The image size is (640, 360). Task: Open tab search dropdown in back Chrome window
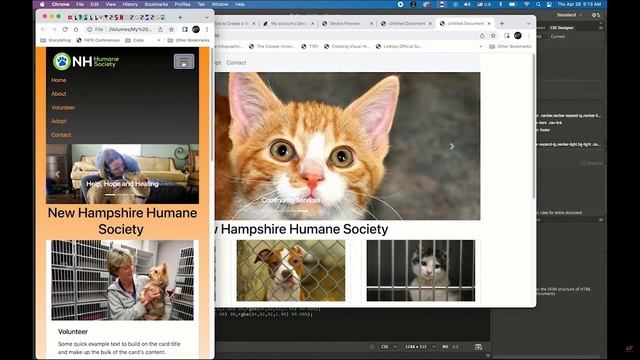[x=529, y=24]
